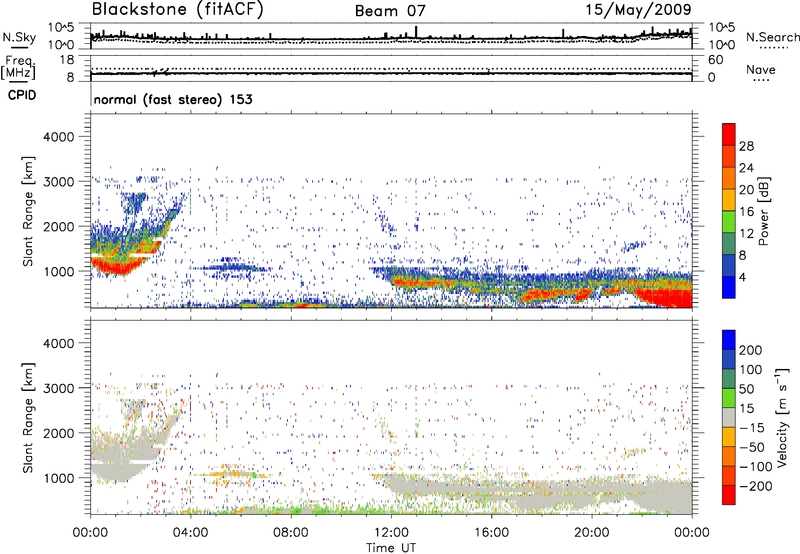Click the "Power [dB]" color bar label
Screen dimensions: 800x554
tap(764, 211)
